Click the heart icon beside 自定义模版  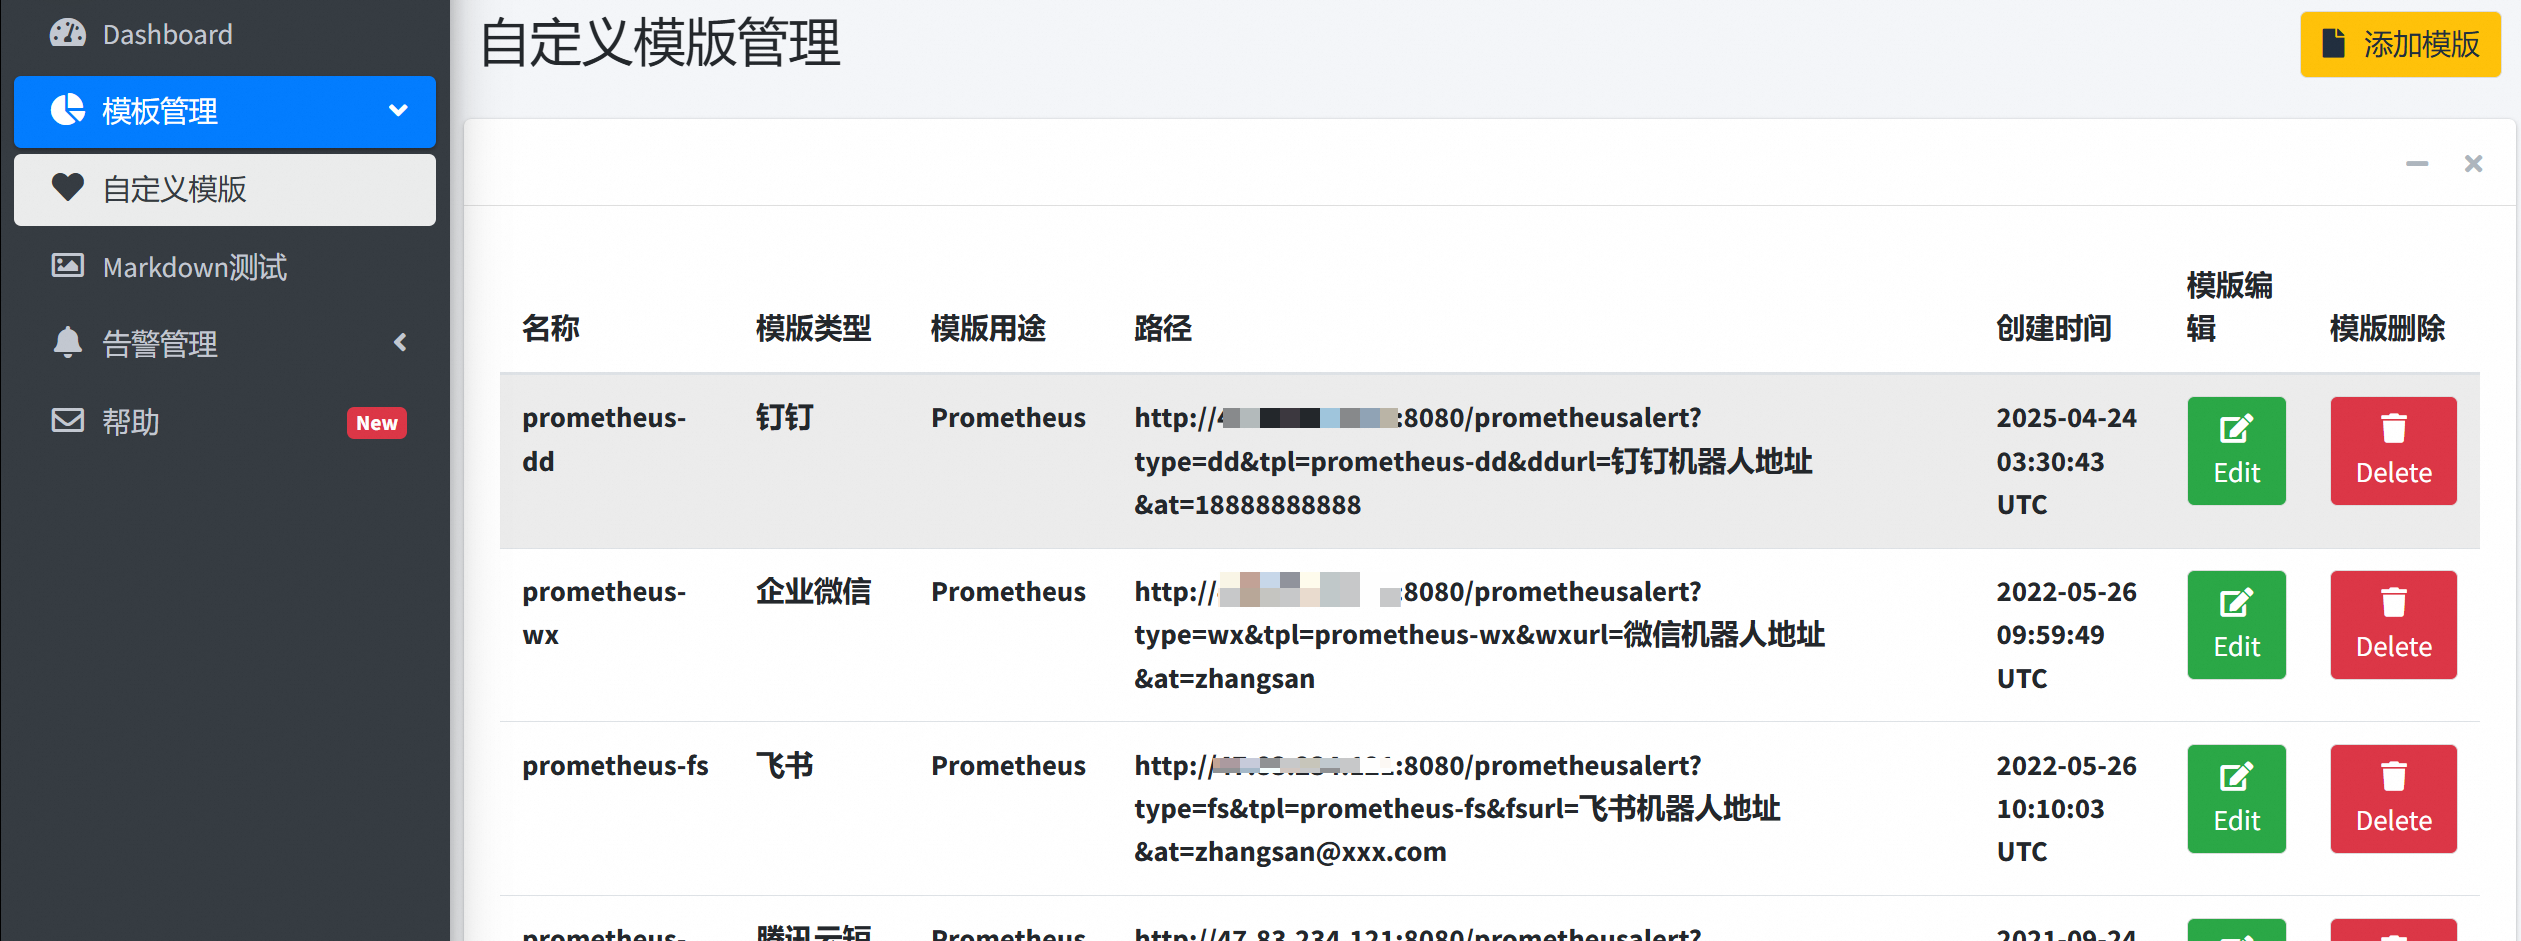pyautogui.click(x=67, y=187)
